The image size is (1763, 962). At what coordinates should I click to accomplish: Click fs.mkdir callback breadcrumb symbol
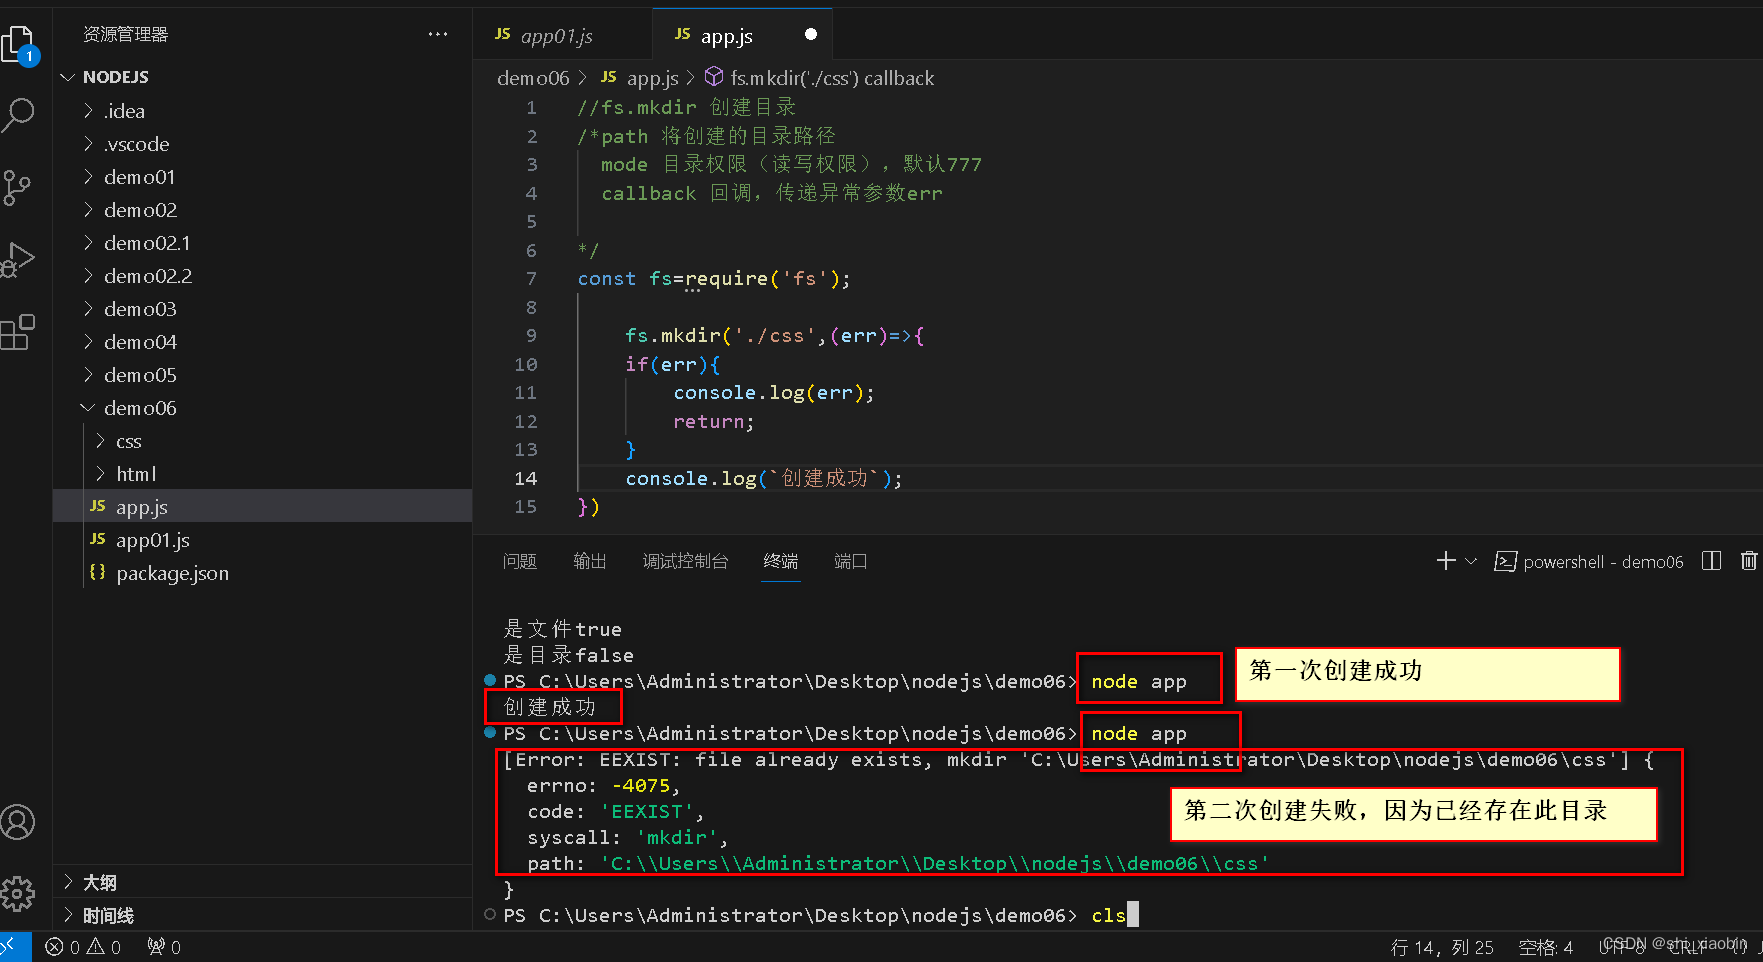820,78
